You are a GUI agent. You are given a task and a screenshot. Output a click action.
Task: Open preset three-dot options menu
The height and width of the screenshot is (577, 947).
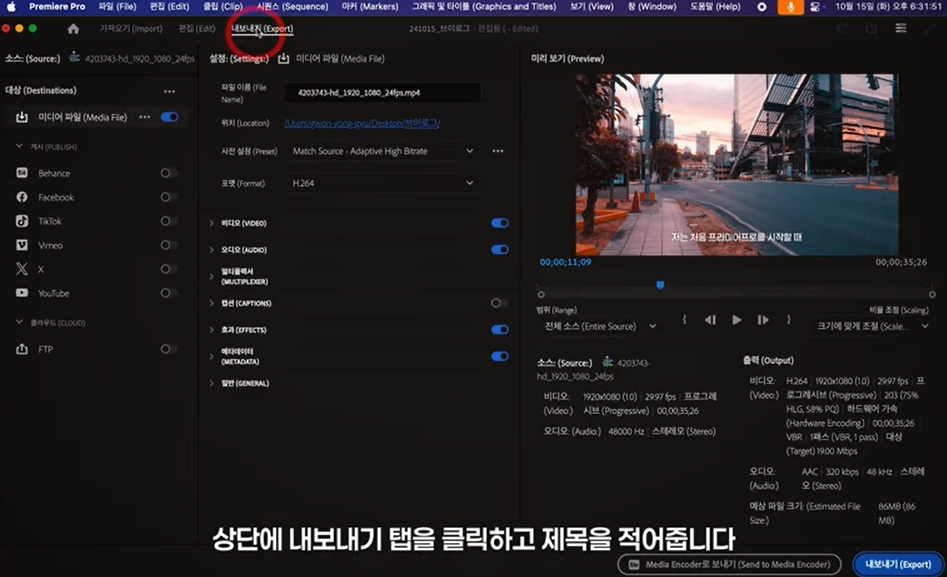(498, 150)
